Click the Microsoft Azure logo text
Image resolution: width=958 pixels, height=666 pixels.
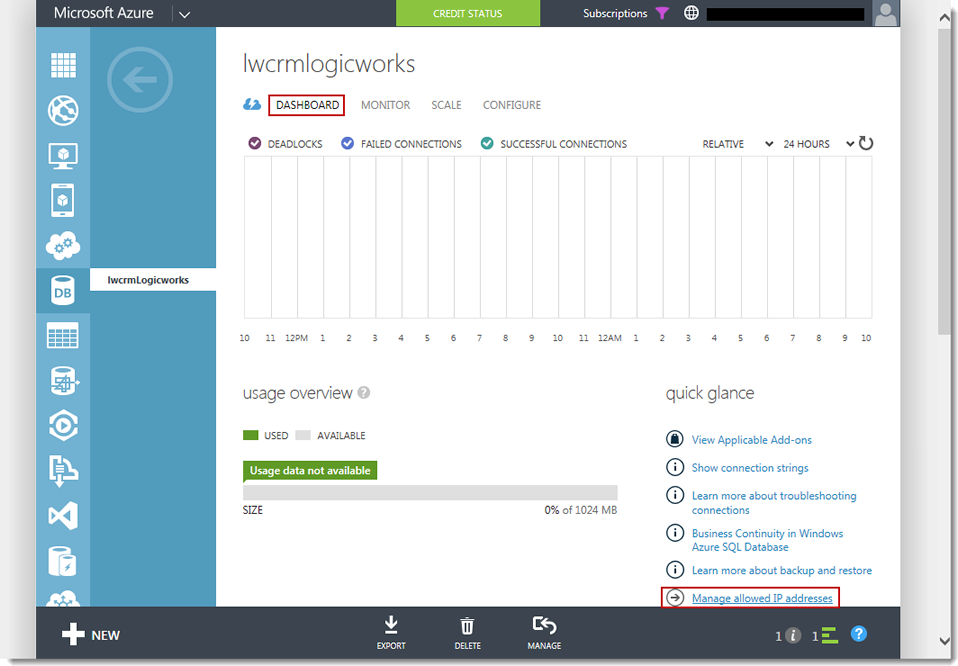(103, 13)
